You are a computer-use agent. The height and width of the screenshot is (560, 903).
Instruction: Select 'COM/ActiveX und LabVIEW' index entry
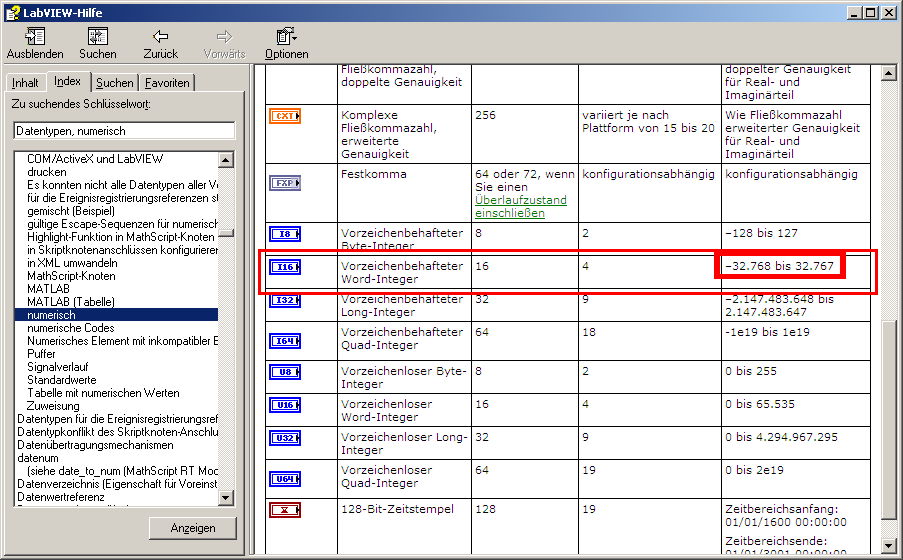[95, 159]
